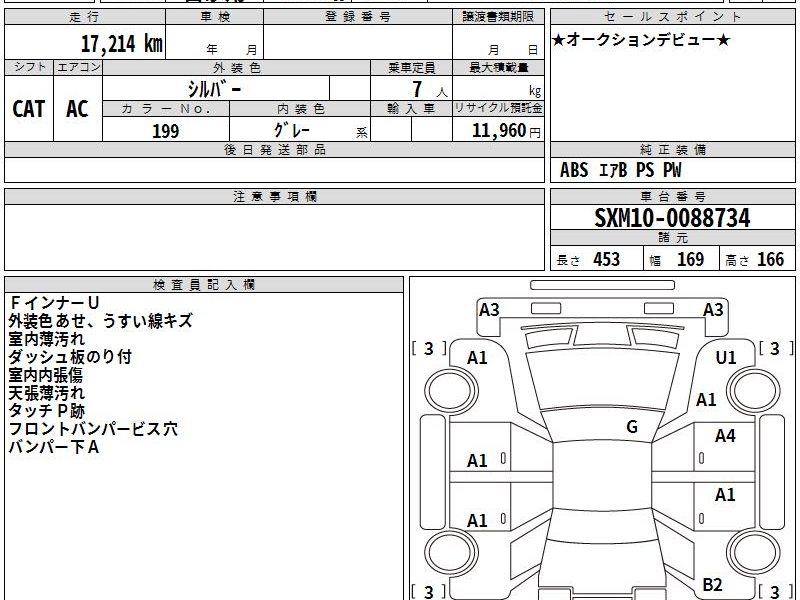Image resolution: width=800 pixels, height=600 pixels.
Task: Click the height value 166
Action: click(770, 259)
